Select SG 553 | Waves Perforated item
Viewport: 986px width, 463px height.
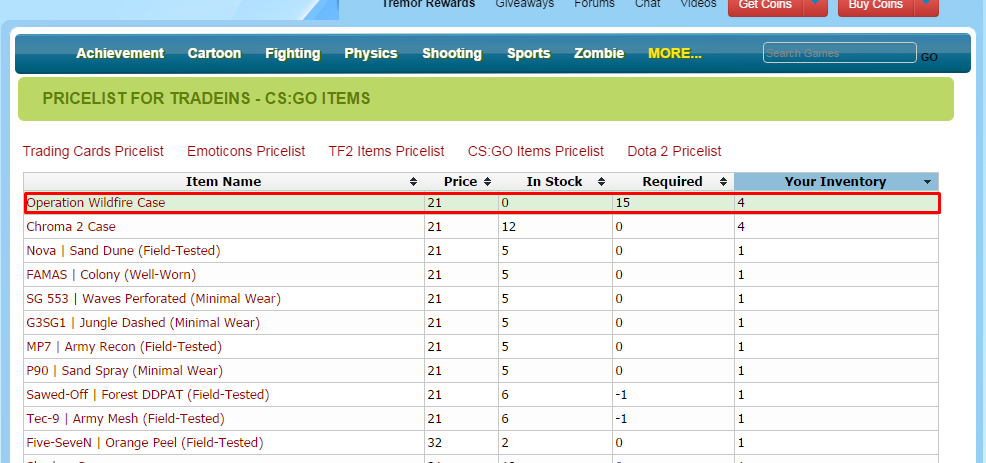click(x=153, y=299)
